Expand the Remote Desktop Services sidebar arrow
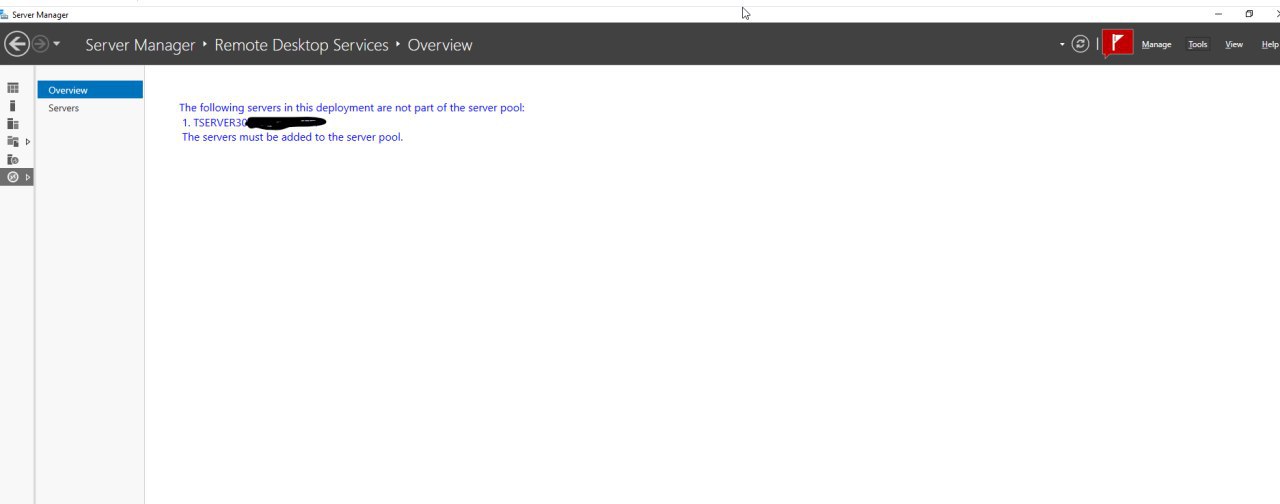 point(28,177)
